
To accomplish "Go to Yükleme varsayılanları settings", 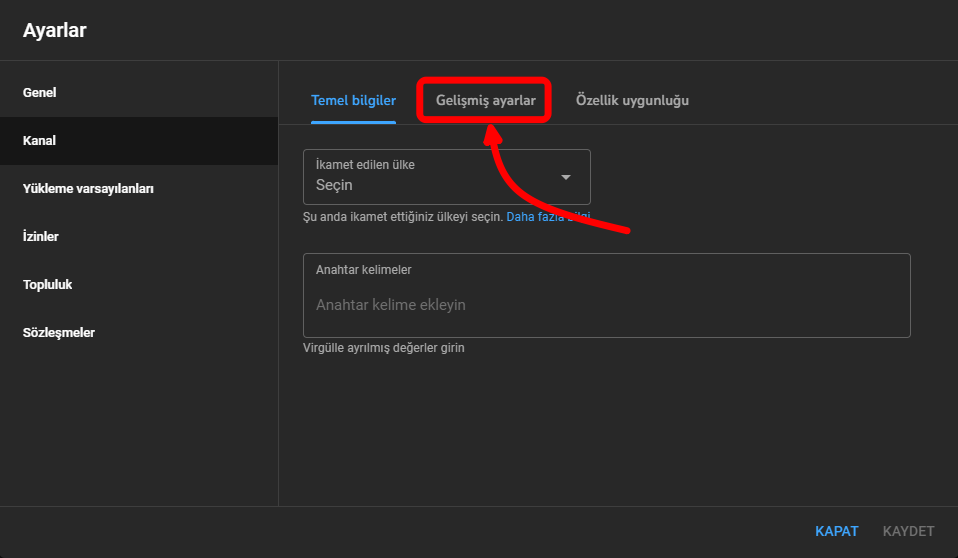I will point(88,189).
